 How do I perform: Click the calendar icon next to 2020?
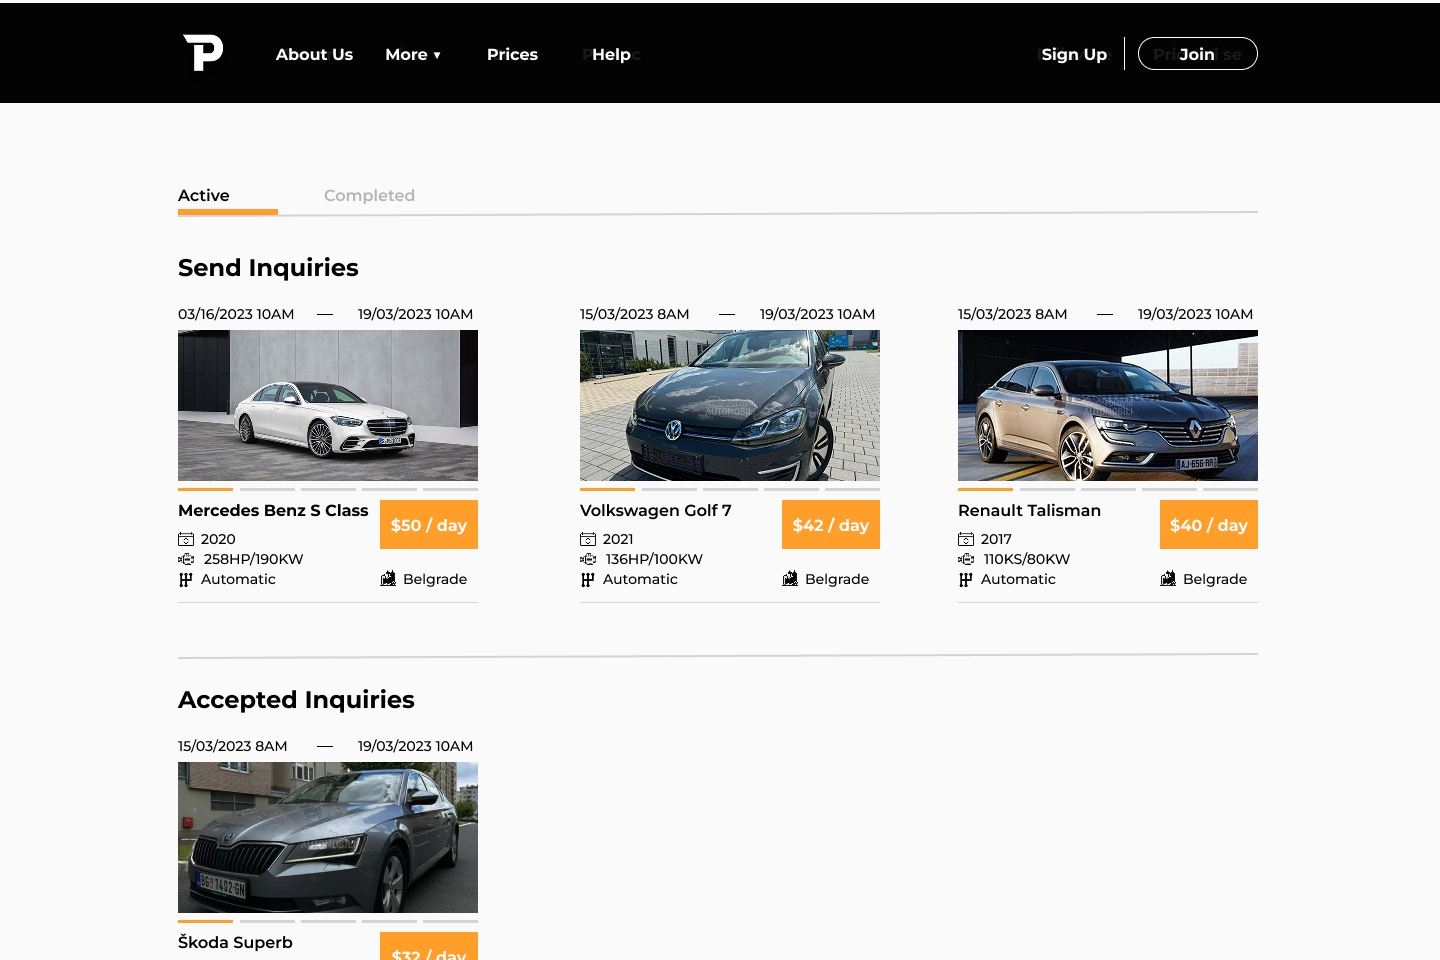[x=186, y=539]
